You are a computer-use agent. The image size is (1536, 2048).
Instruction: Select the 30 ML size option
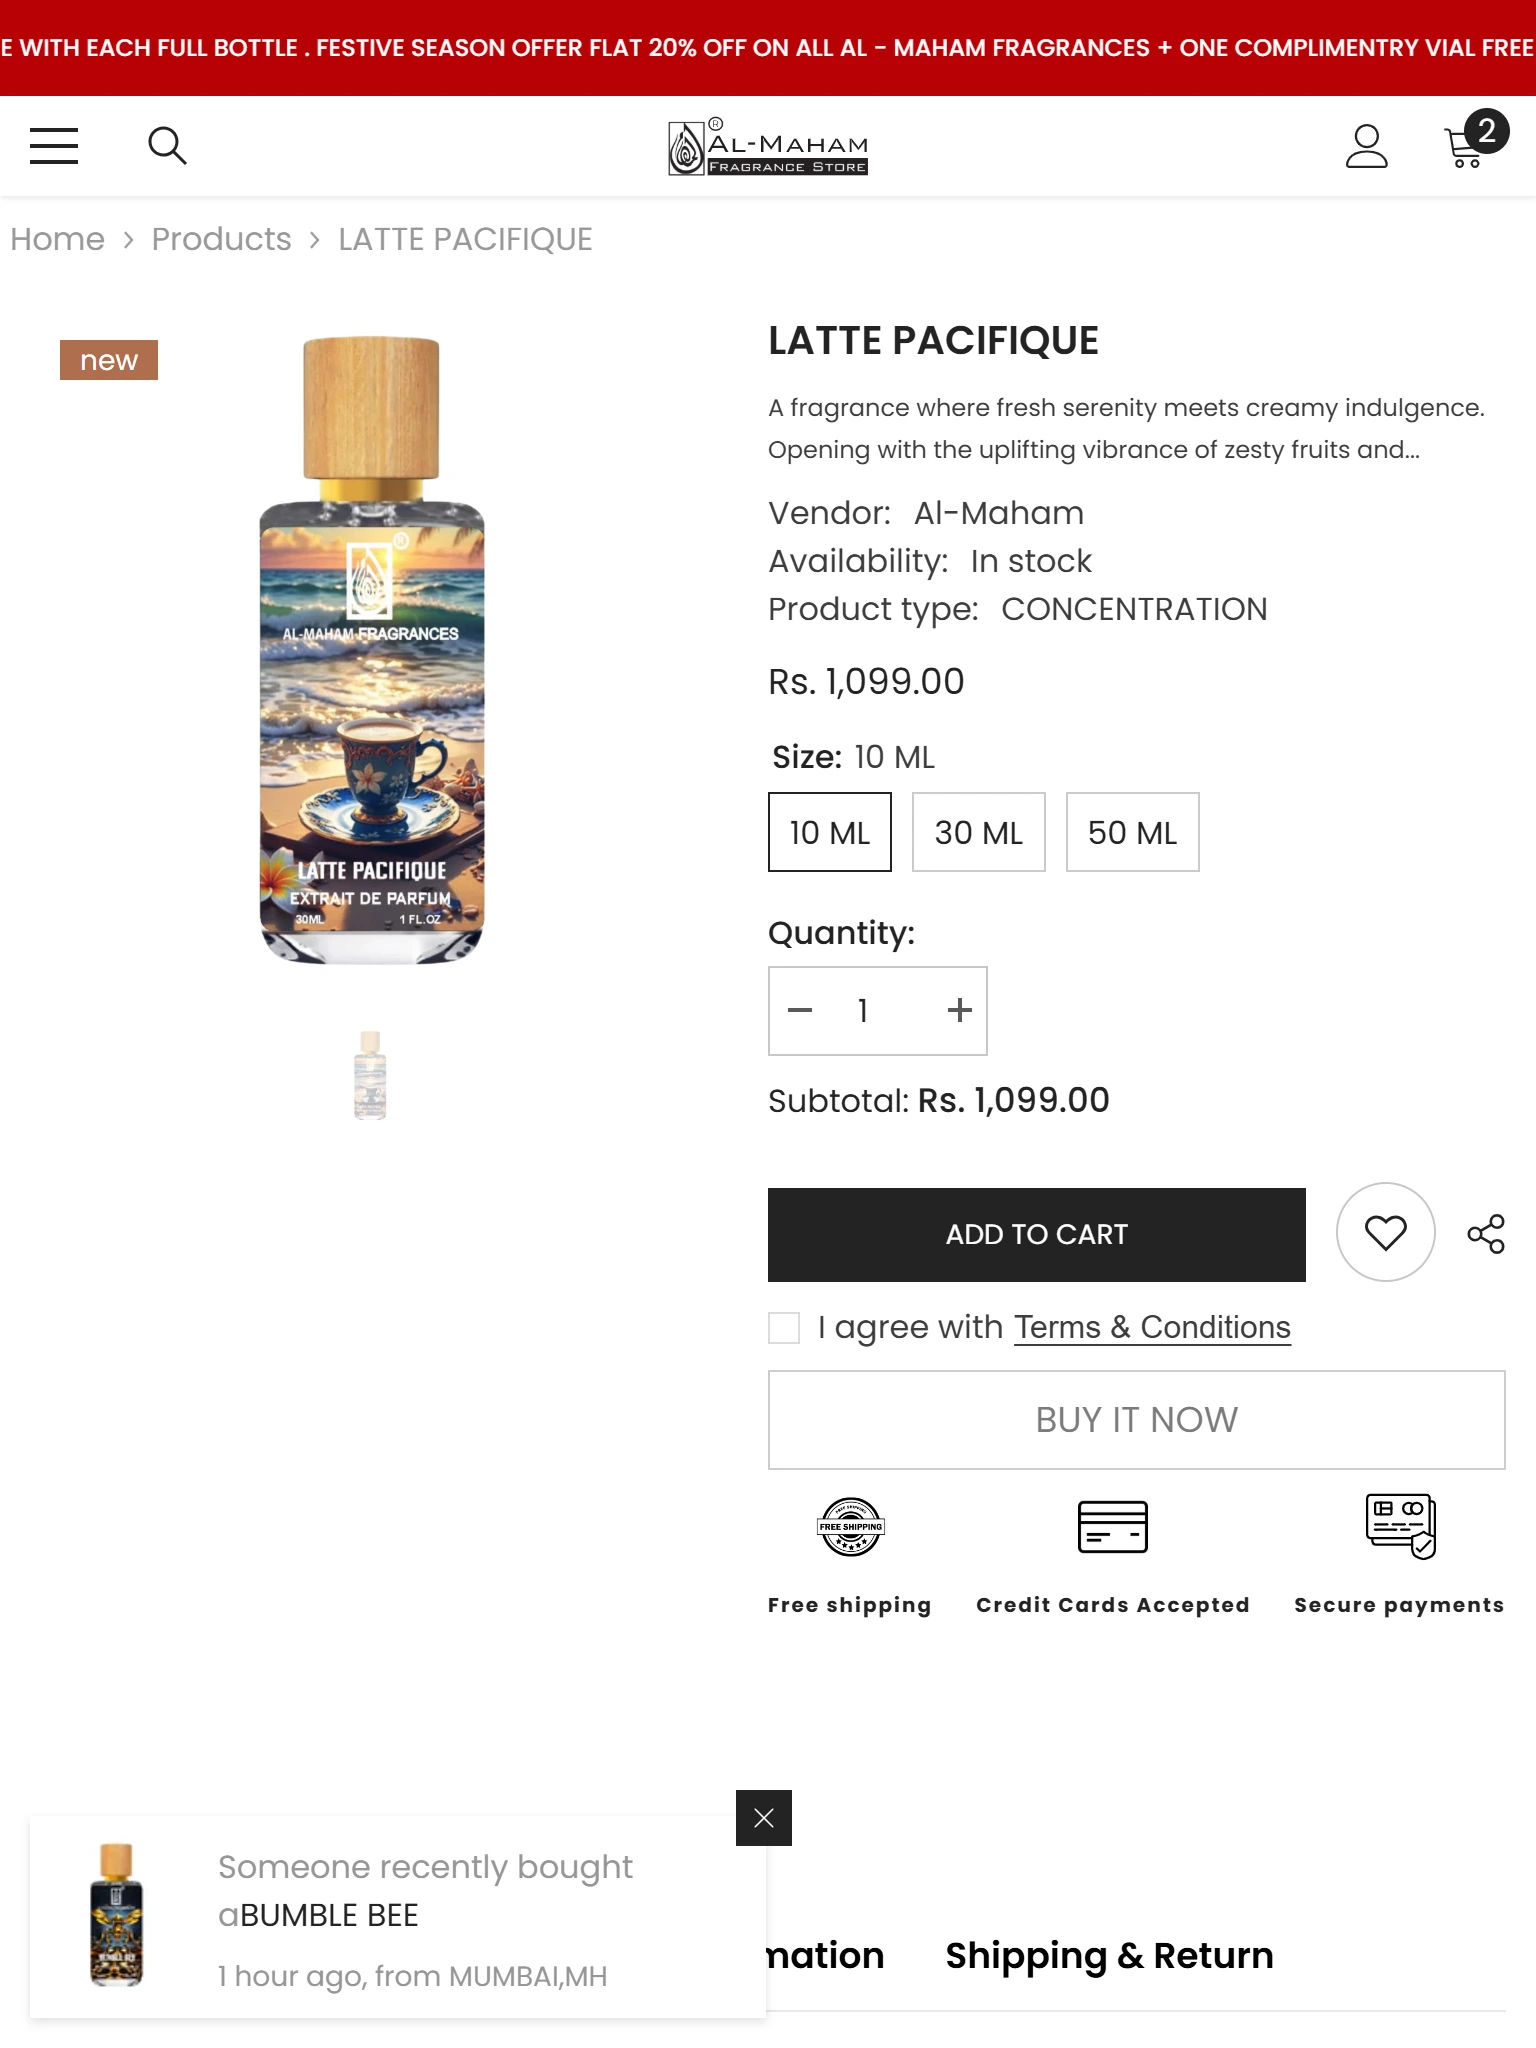click(978, 832)
